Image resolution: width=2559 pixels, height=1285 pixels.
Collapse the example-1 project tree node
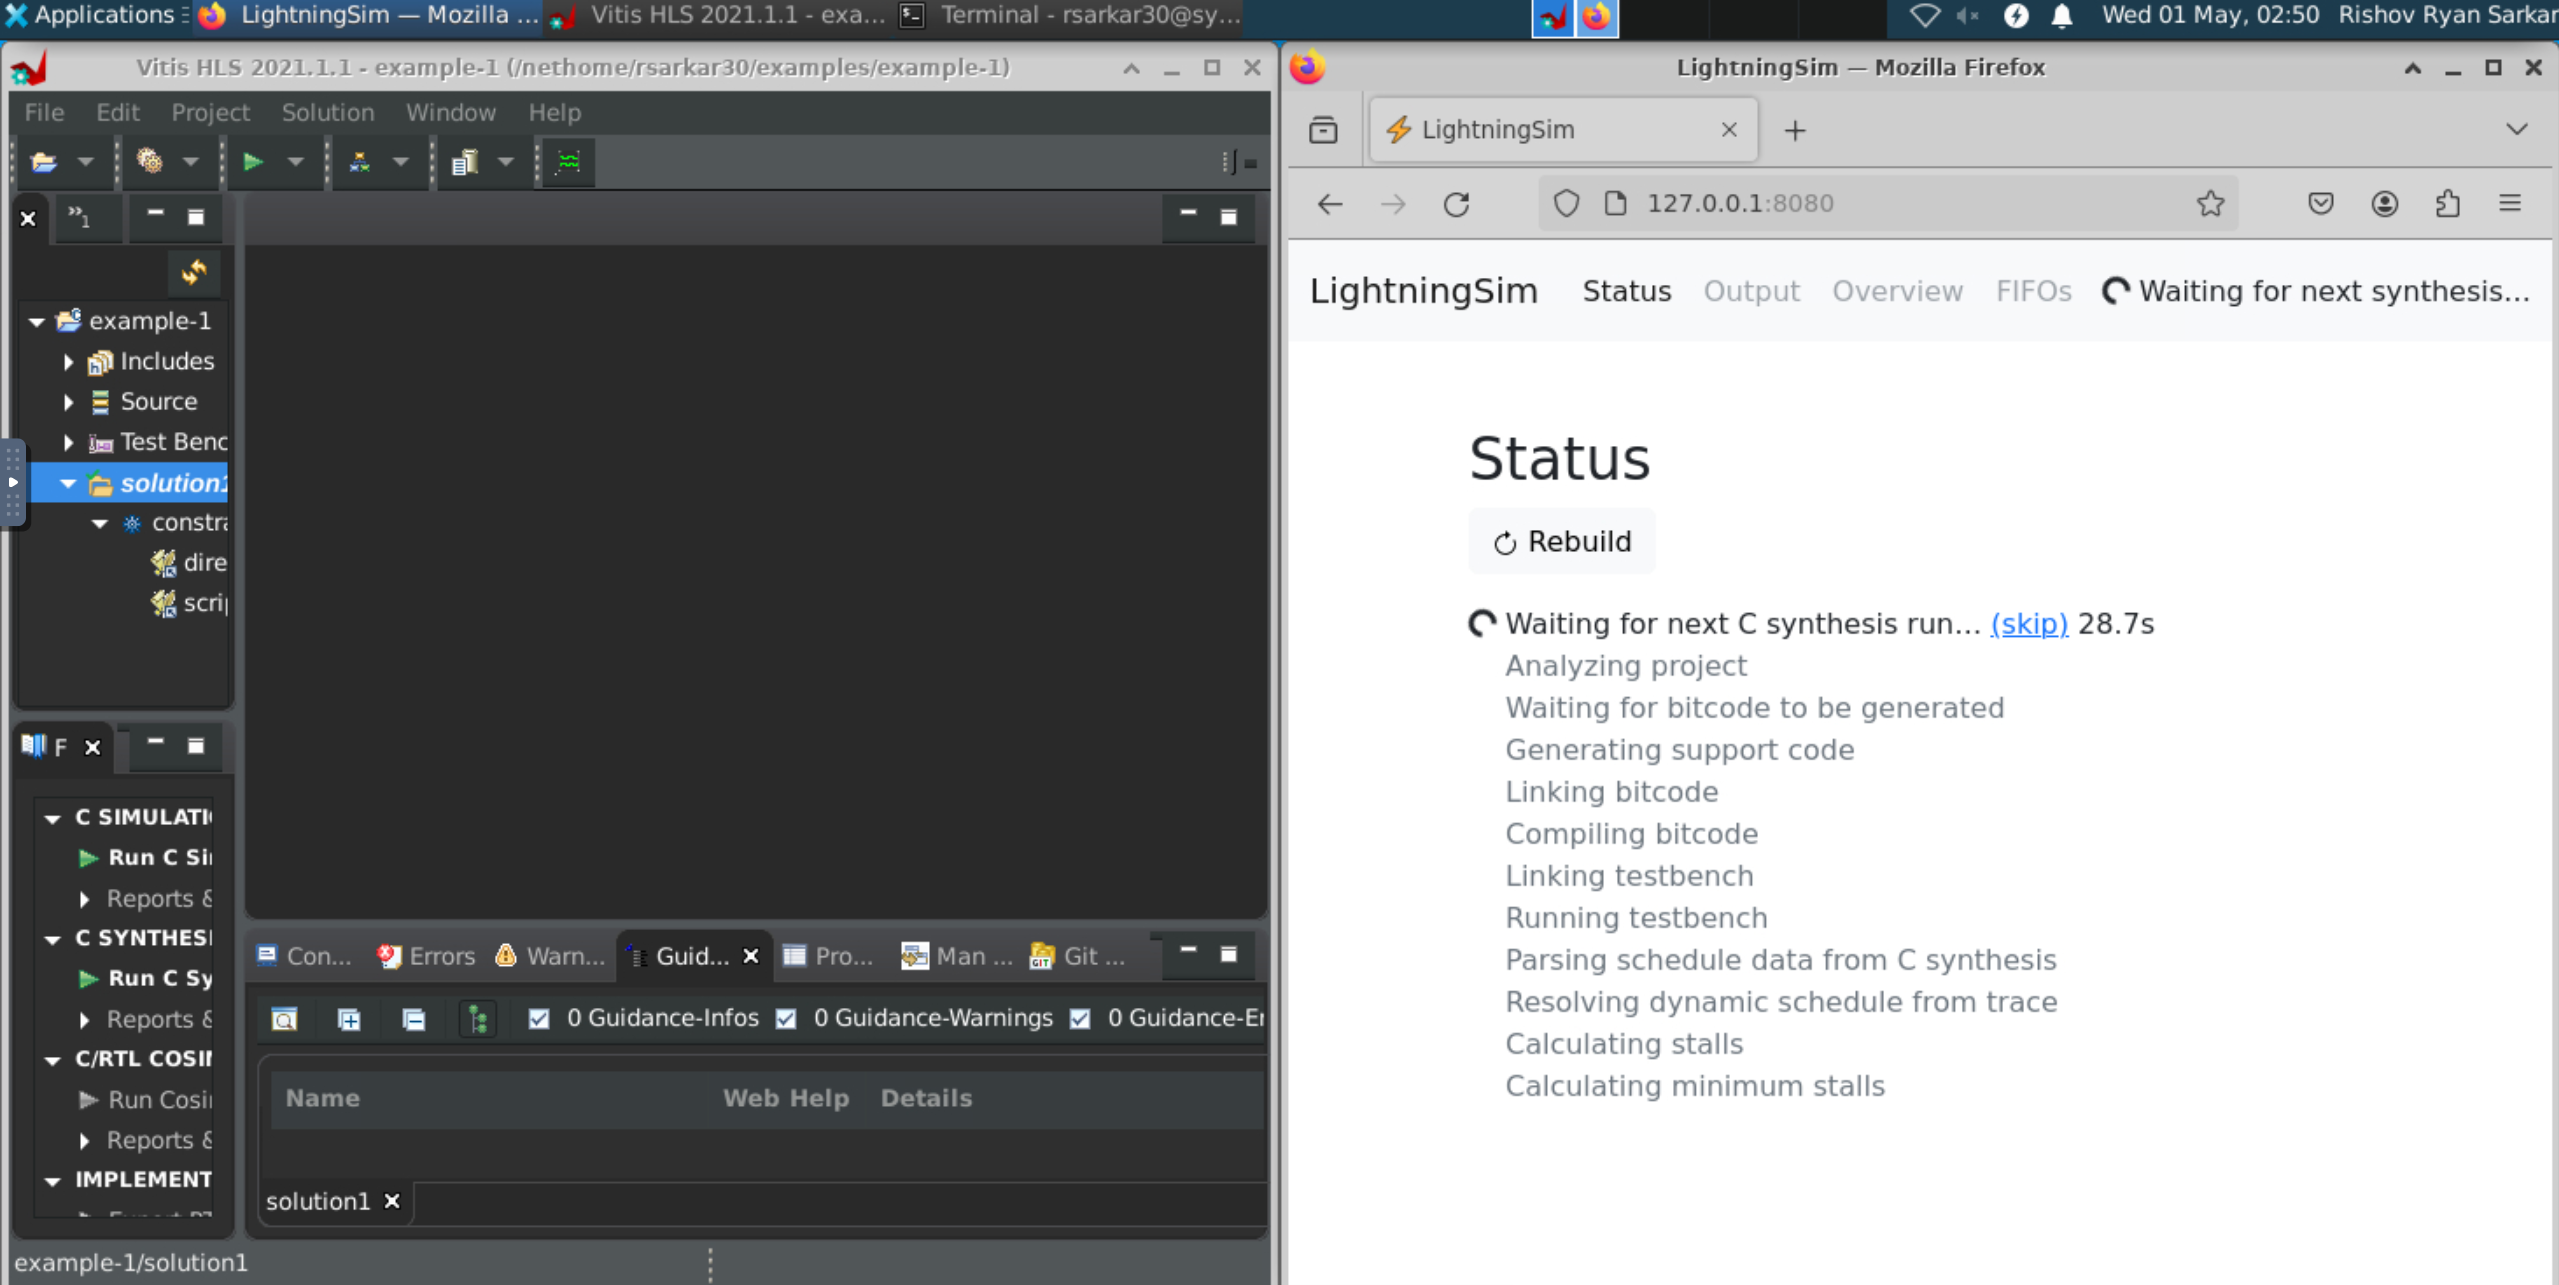click(x=36, y=322)
